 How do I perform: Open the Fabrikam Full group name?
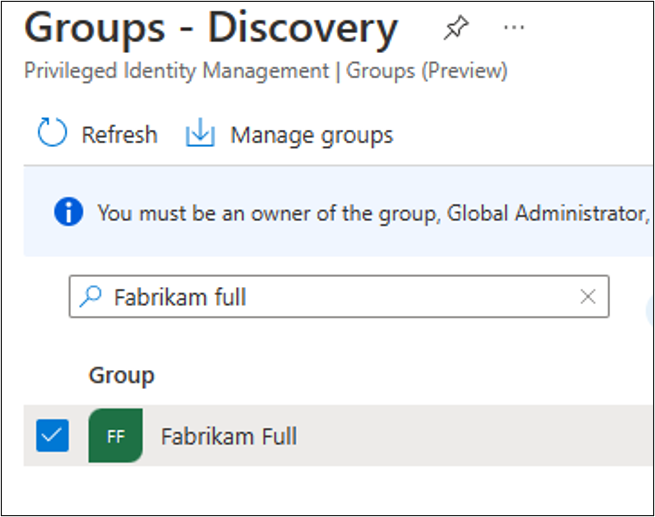tap(229, 437)
